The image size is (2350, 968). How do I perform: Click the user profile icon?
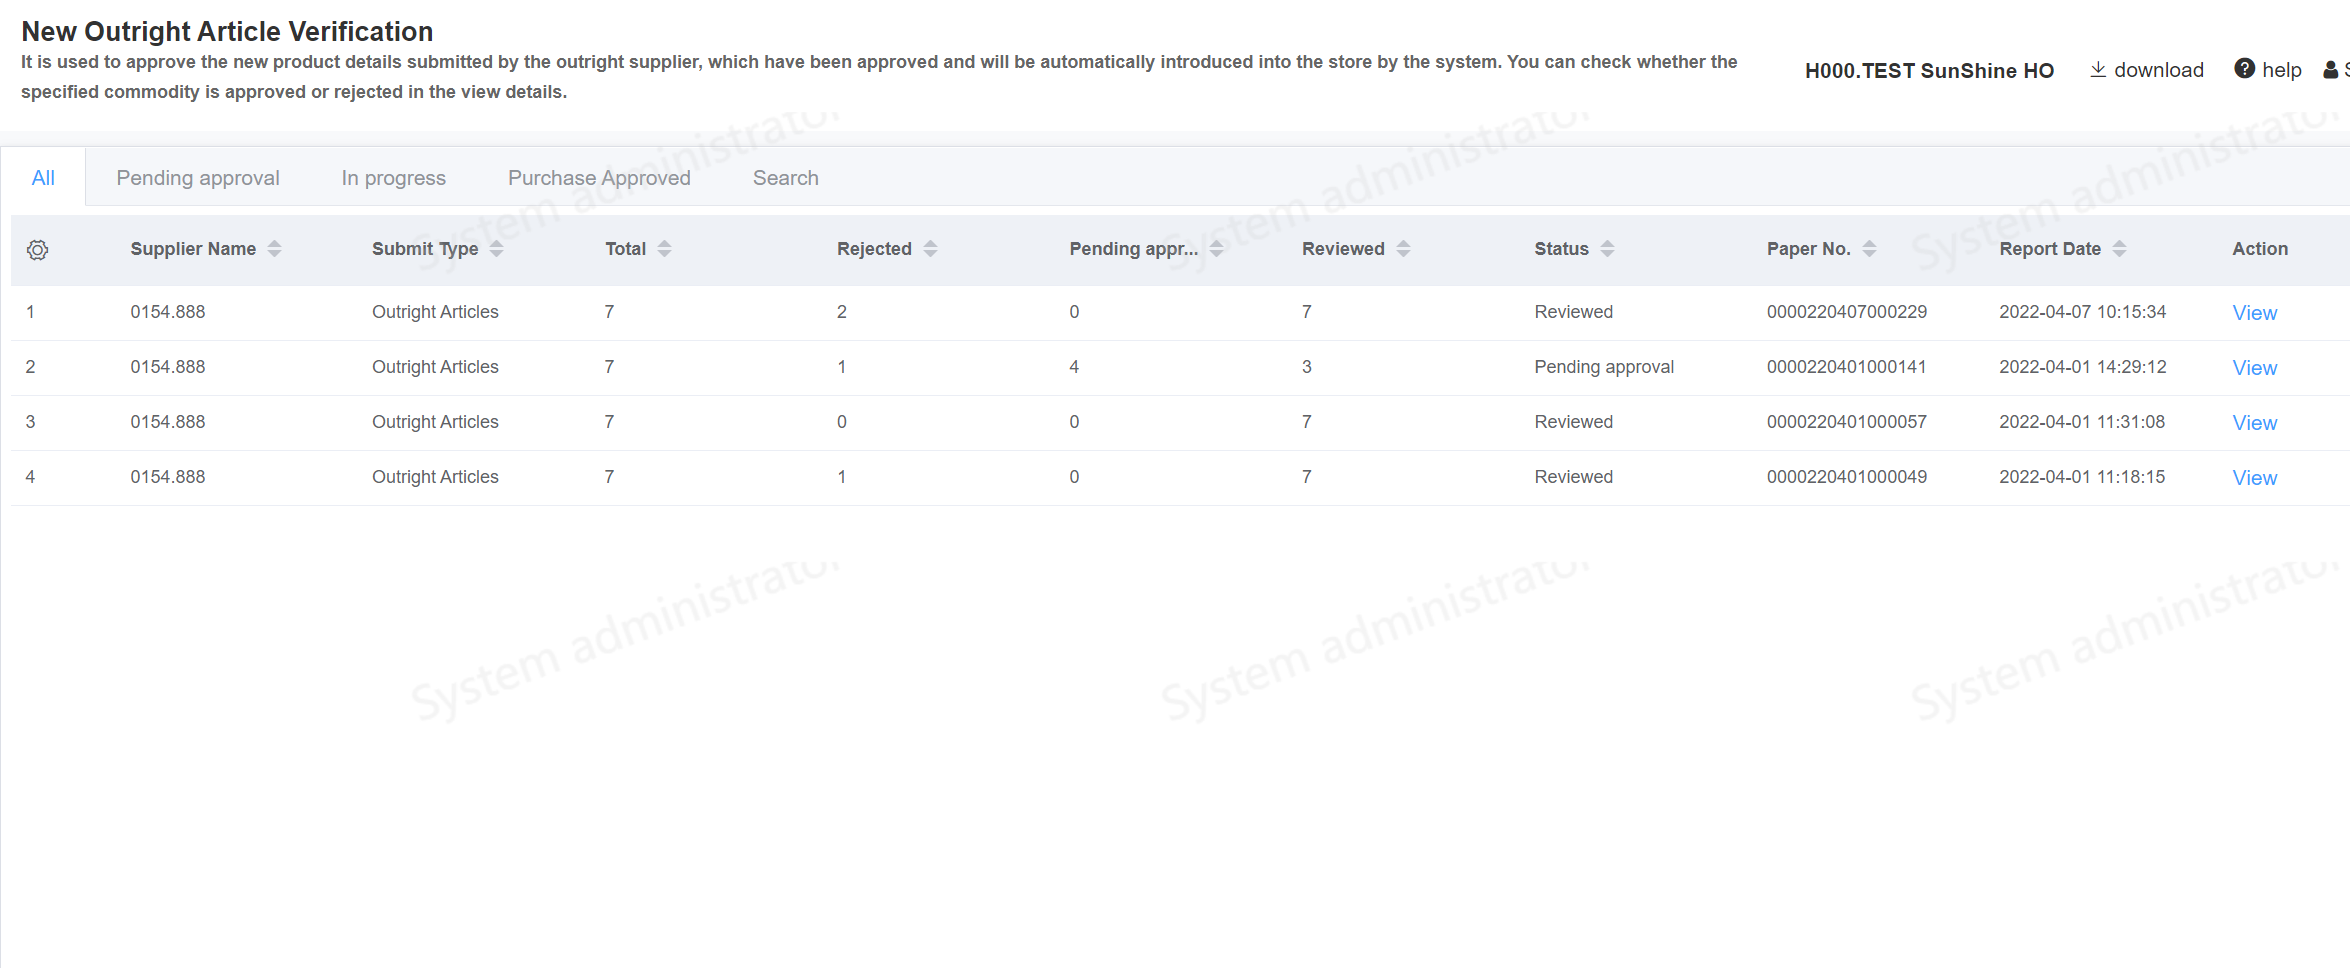click(2330, 70)
